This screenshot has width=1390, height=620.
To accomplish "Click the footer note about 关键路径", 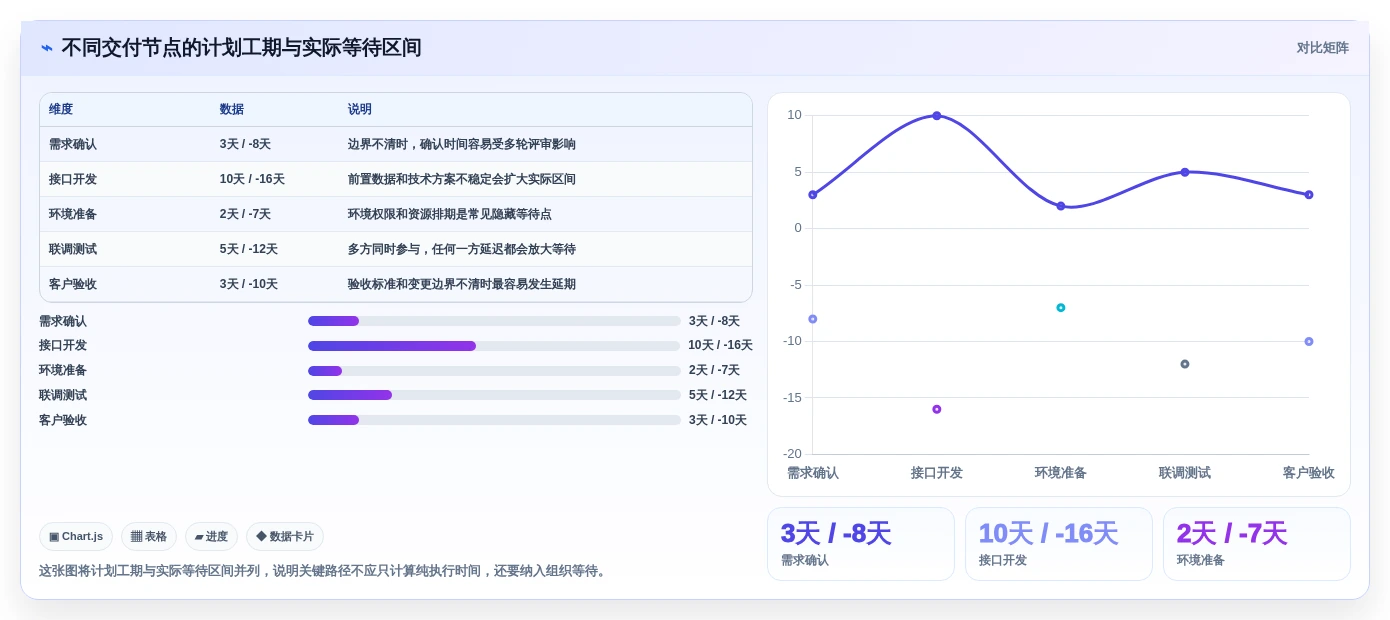I will tap(324, 571).
